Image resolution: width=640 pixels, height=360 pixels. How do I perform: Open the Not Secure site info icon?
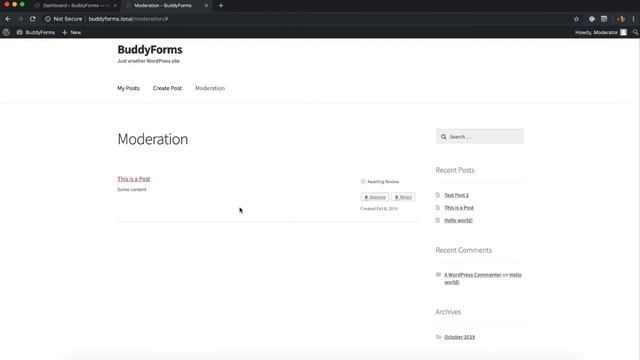pyautogui.click(x=48, y=19)
